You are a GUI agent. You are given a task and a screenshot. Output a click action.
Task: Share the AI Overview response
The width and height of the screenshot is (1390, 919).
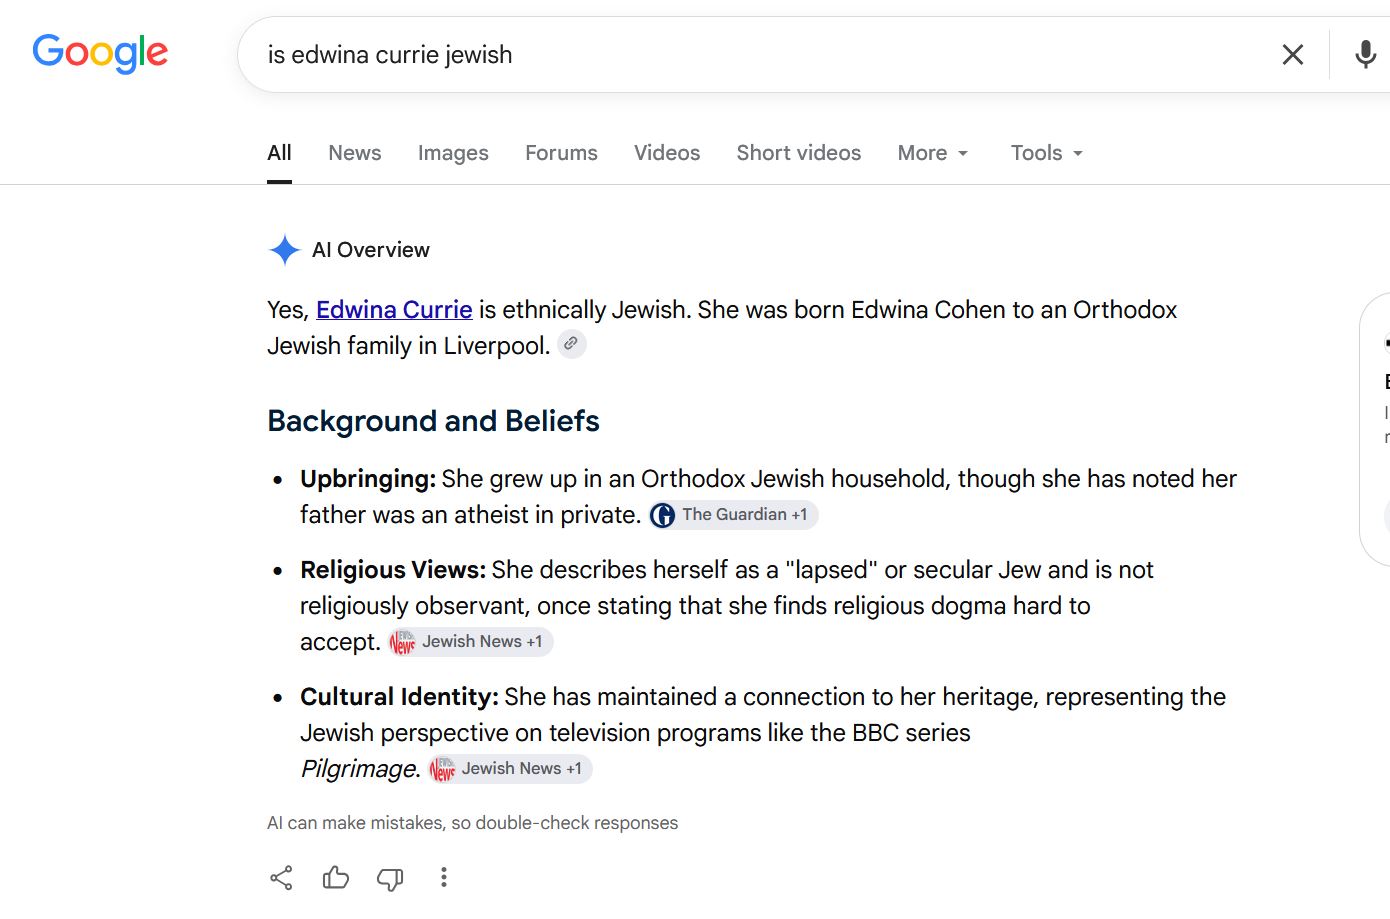(282, 878)
